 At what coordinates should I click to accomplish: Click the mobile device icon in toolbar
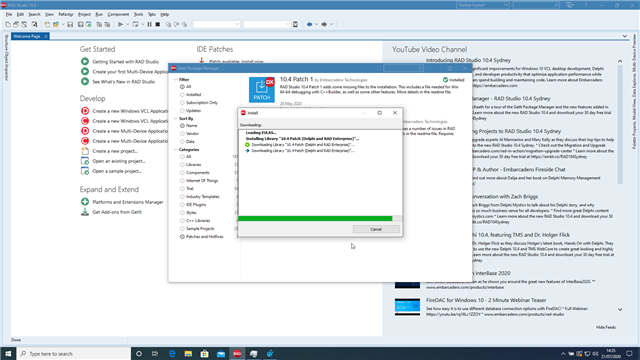[x=296, y=24]
